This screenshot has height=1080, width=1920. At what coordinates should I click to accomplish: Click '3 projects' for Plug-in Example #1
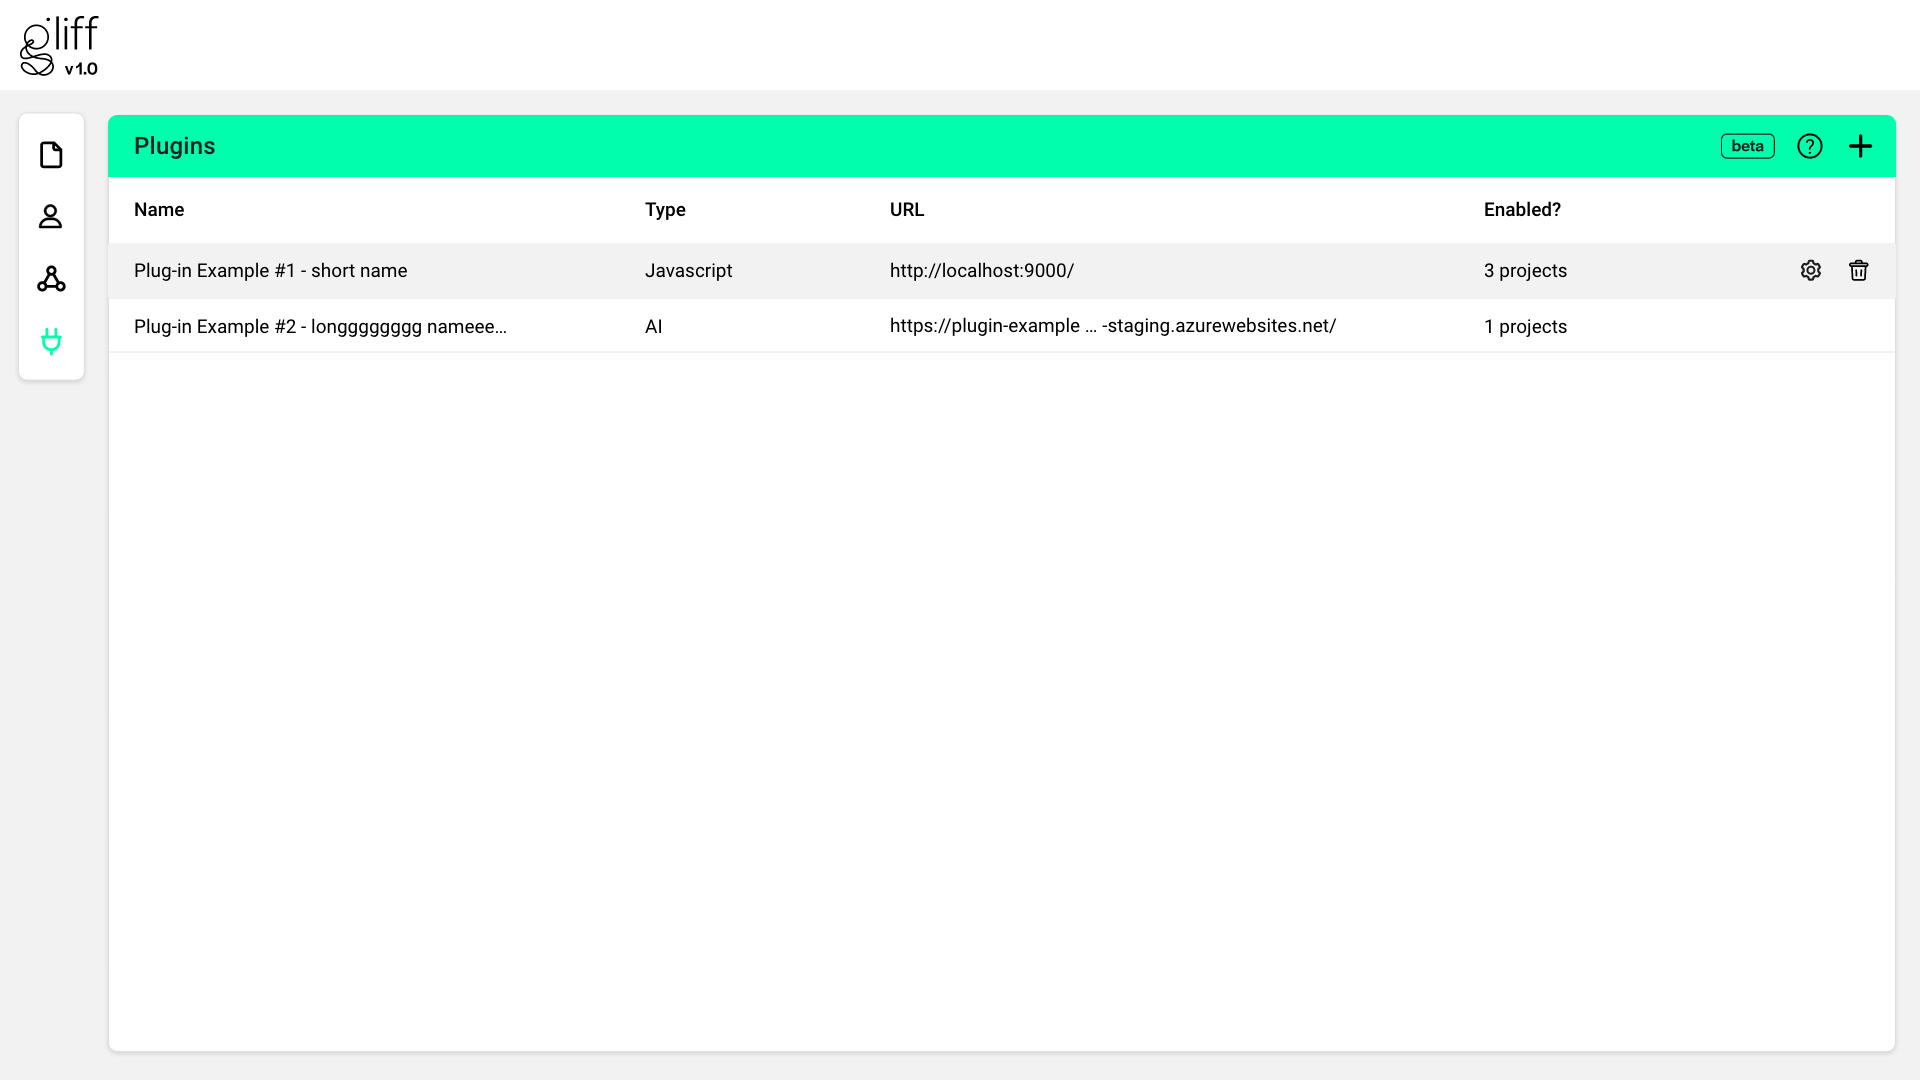(1525, 270)
